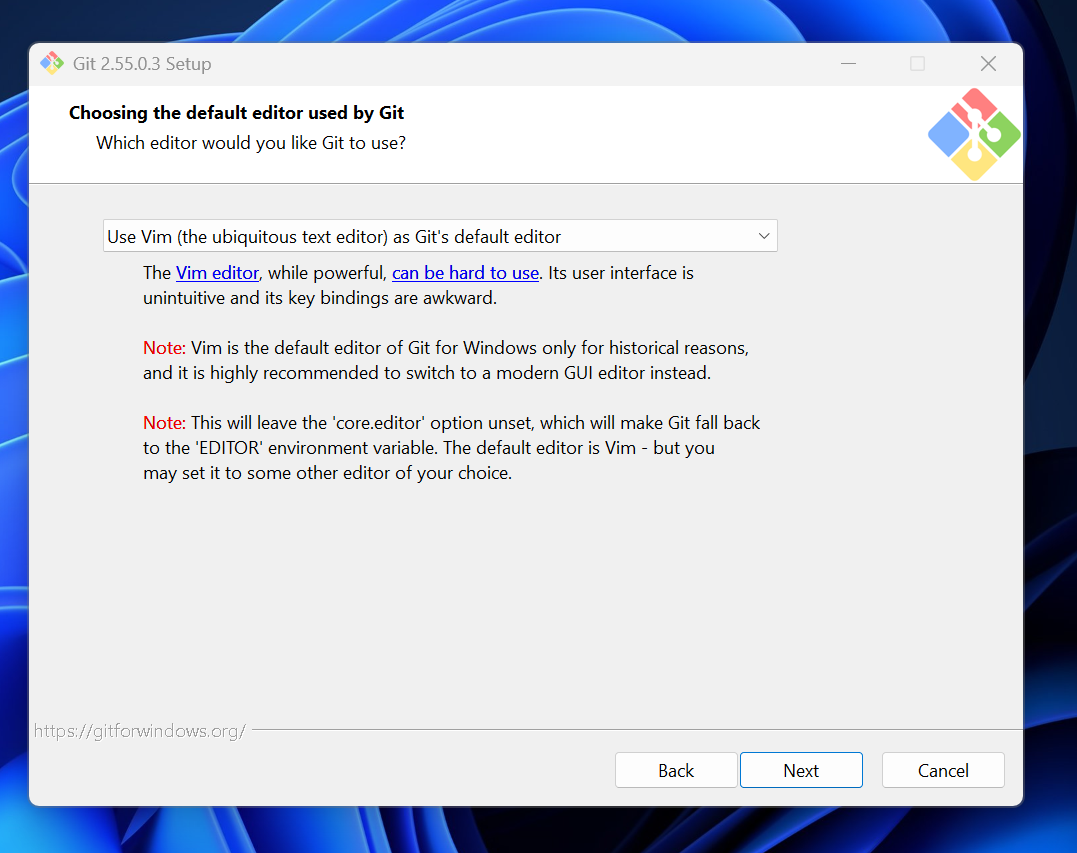Open the Vim editor link
Screen dimensions: 1077x853
(217, 273)
